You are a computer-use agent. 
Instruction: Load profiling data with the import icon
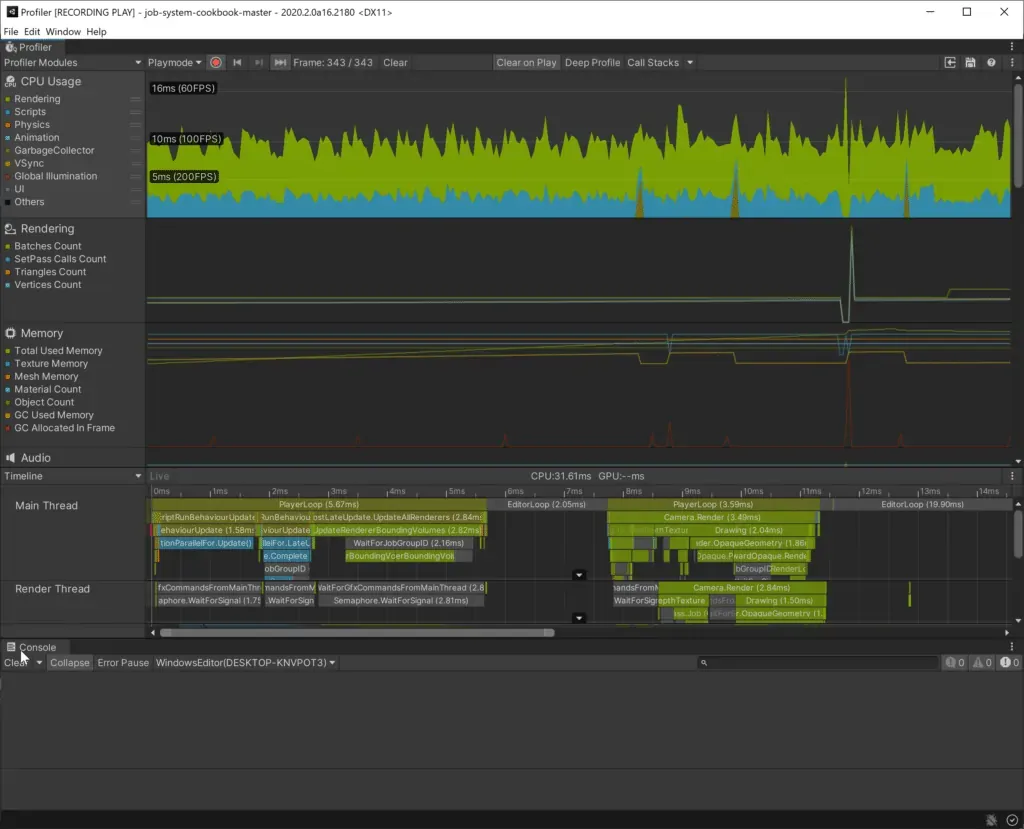(949, 62)
